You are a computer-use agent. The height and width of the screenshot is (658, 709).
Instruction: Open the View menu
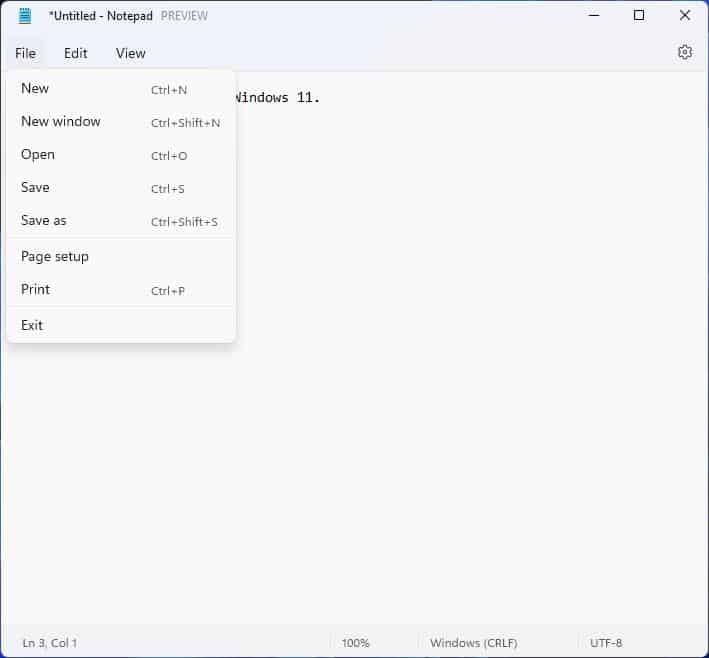(x=131, y=53)
